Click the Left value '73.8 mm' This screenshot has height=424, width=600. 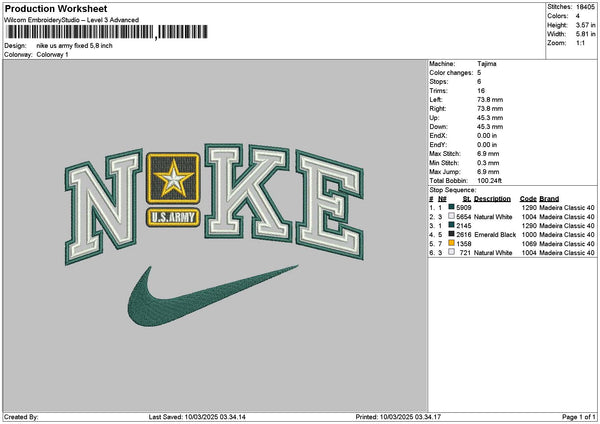point(490,99)
